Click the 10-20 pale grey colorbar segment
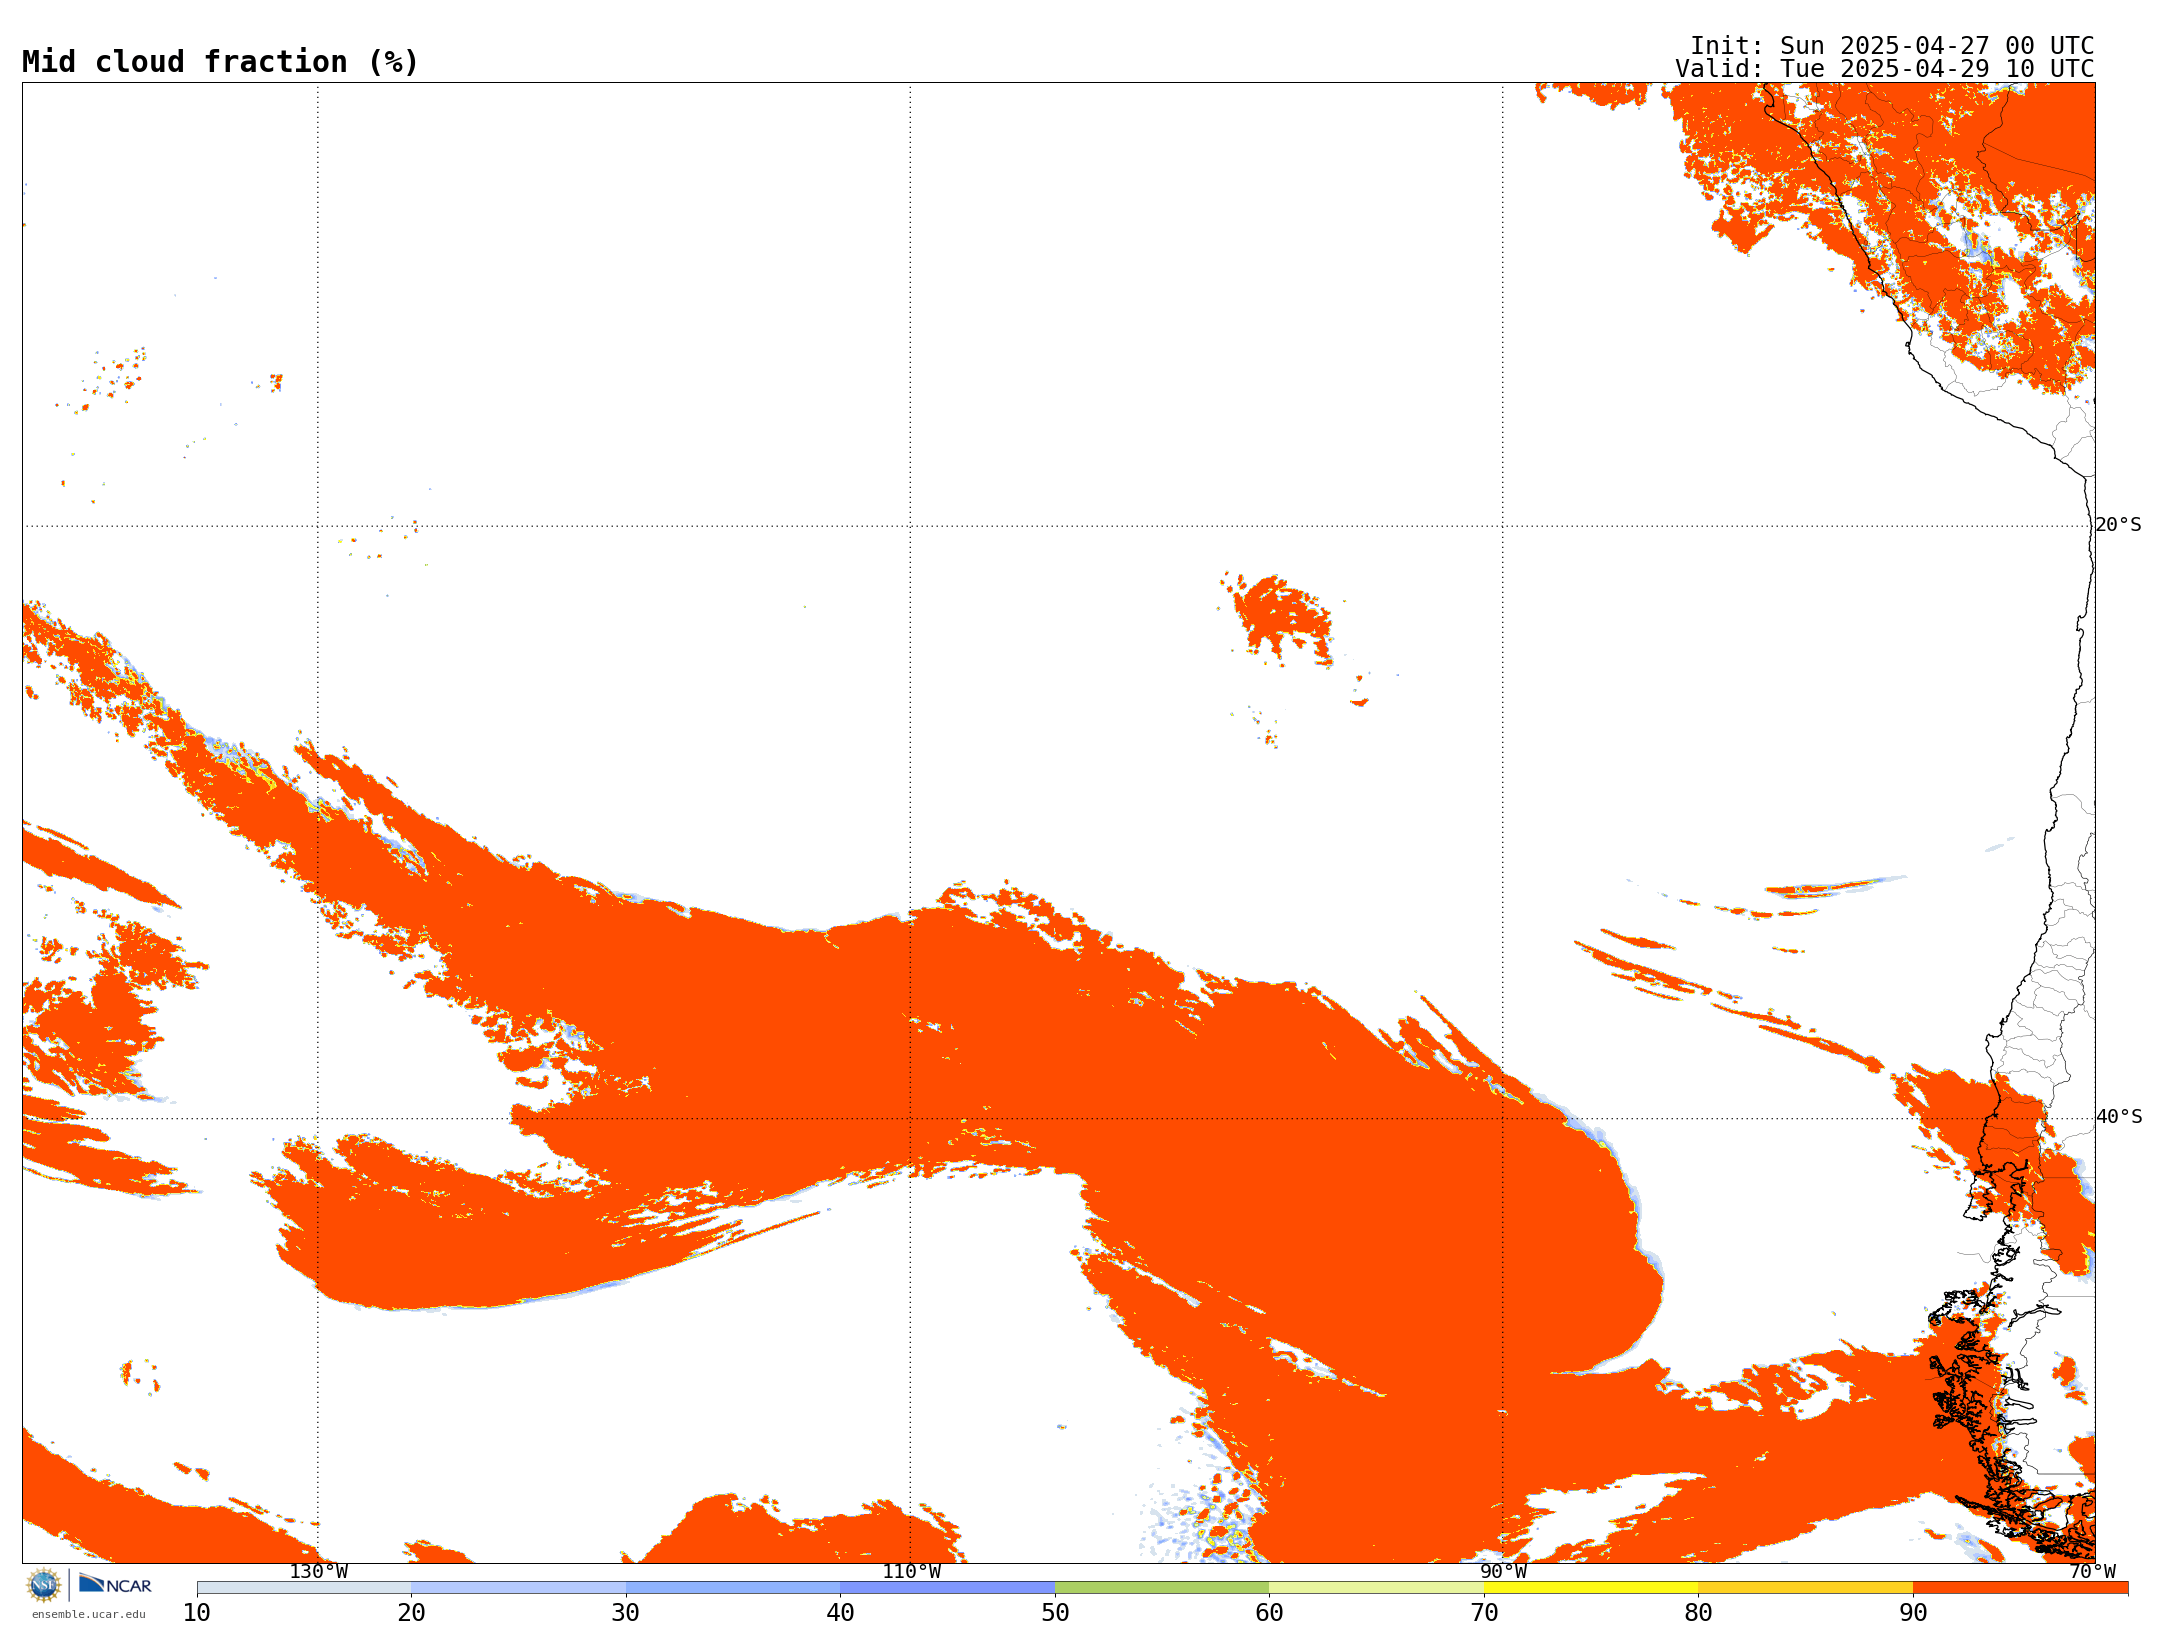The image size is (2160, 1626). point(304,1588)
